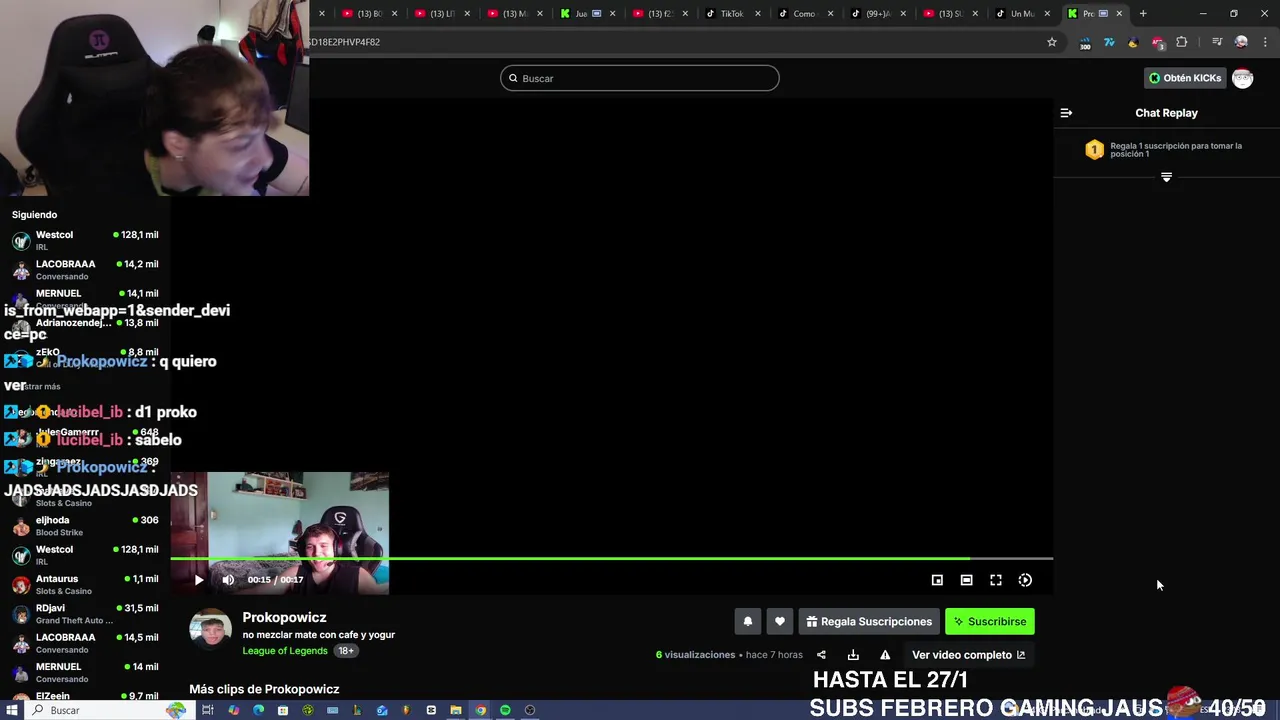Open OBS Studio from the taskbar
This screenshot has height=720, width=1280.
pyautogui.click(x=530, y=710)
